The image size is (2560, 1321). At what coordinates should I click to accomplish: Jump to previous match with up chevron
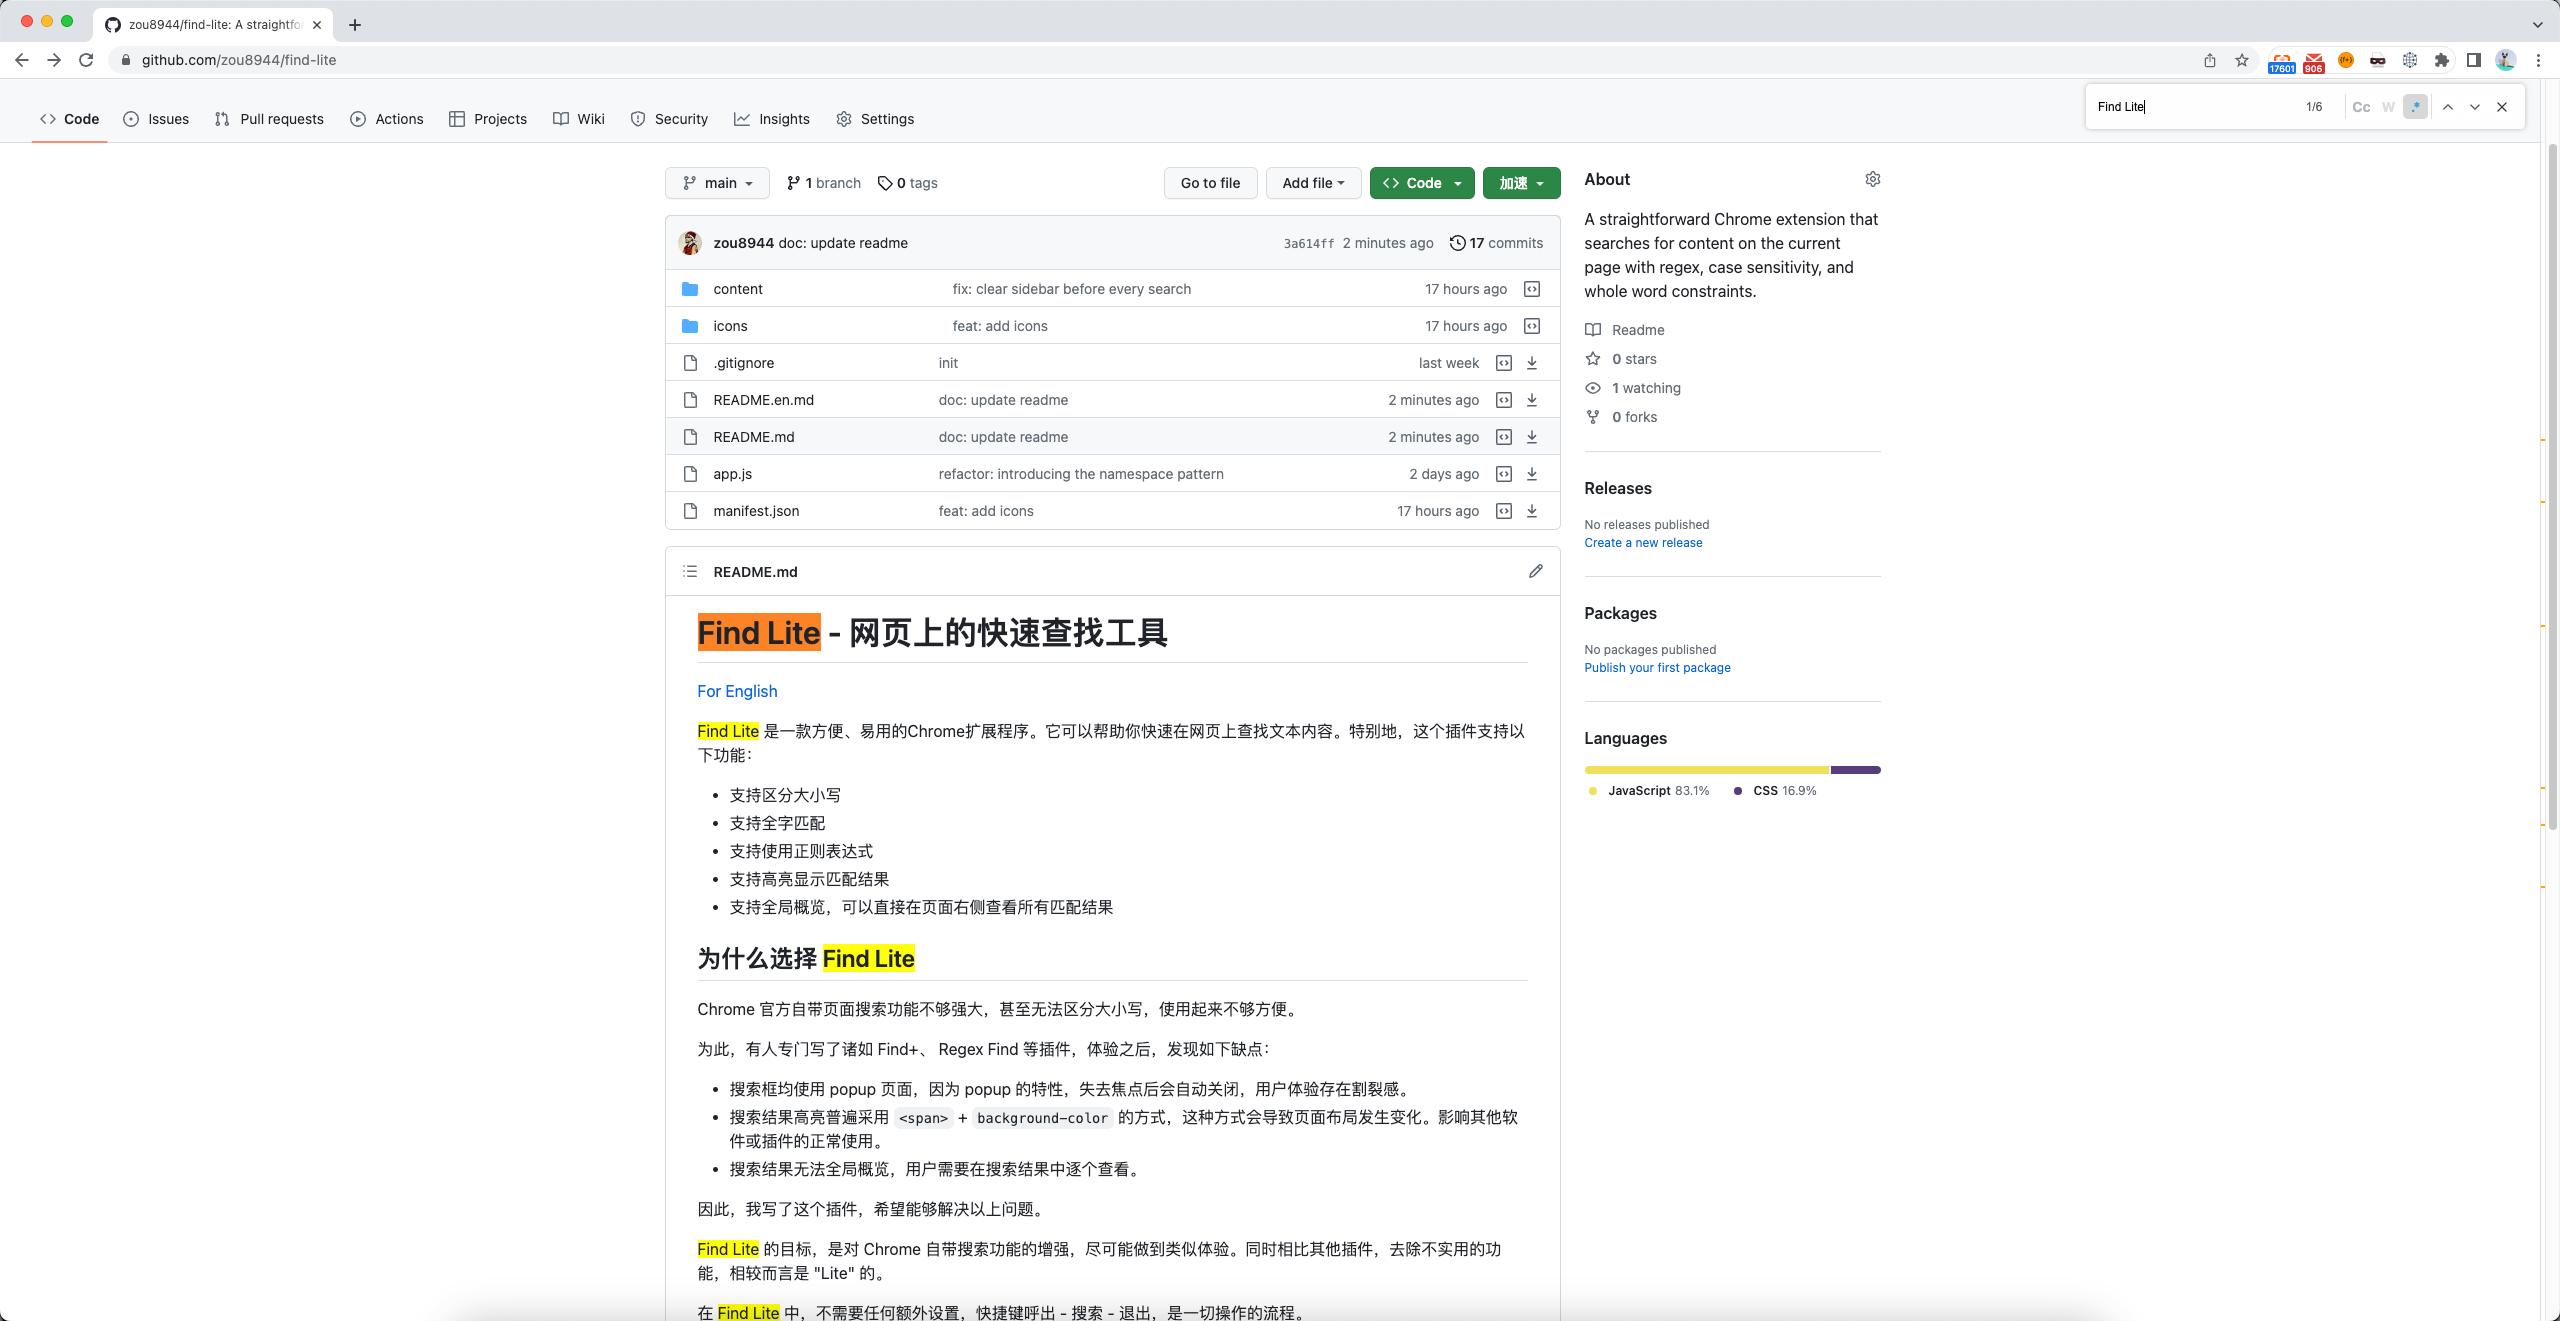[x=2447, y=107]
